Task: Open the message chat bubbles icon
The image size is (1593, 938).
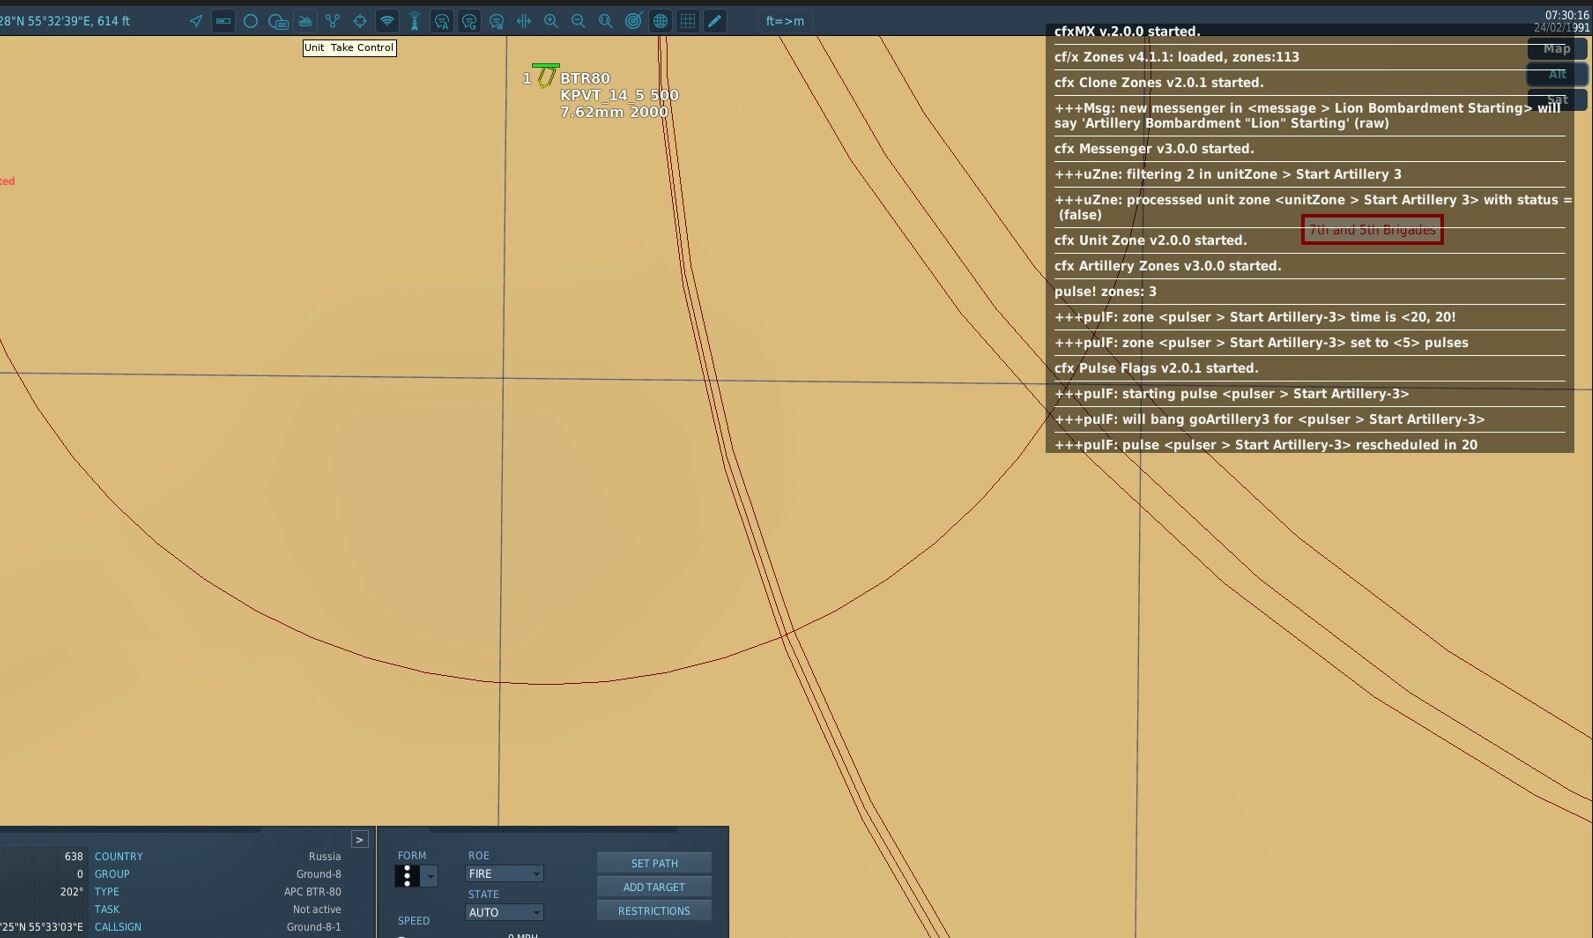Action: [x=278, y=21]
